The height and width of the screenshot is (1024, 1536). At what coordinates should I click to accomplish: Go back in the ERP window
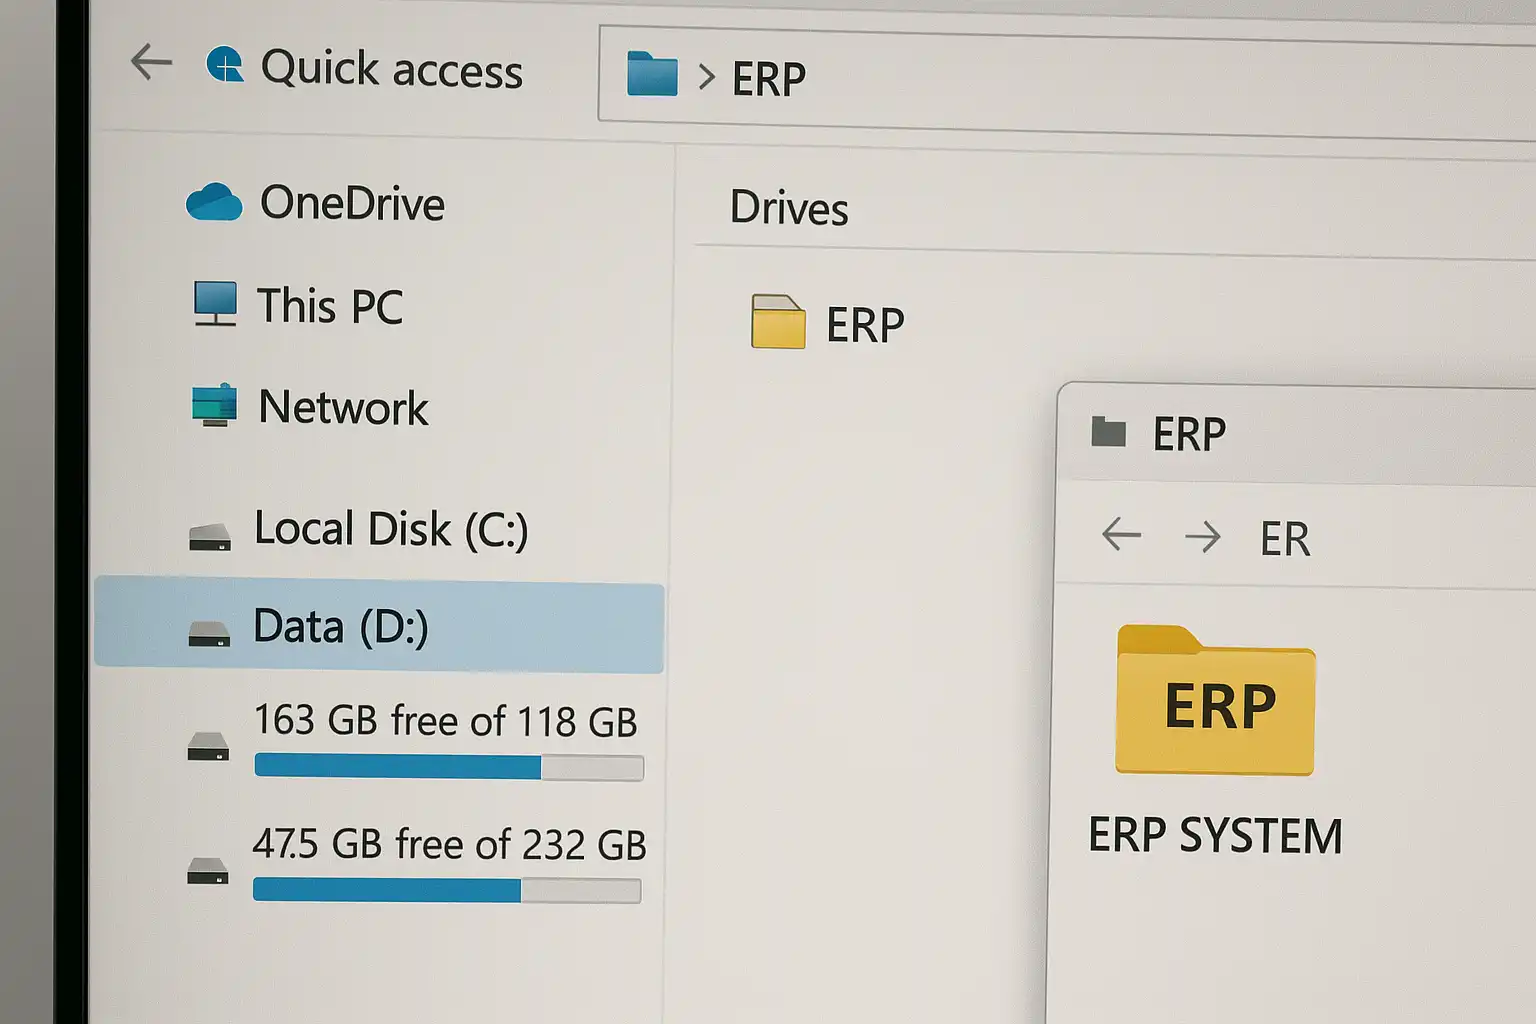[x=1121, y=535]
